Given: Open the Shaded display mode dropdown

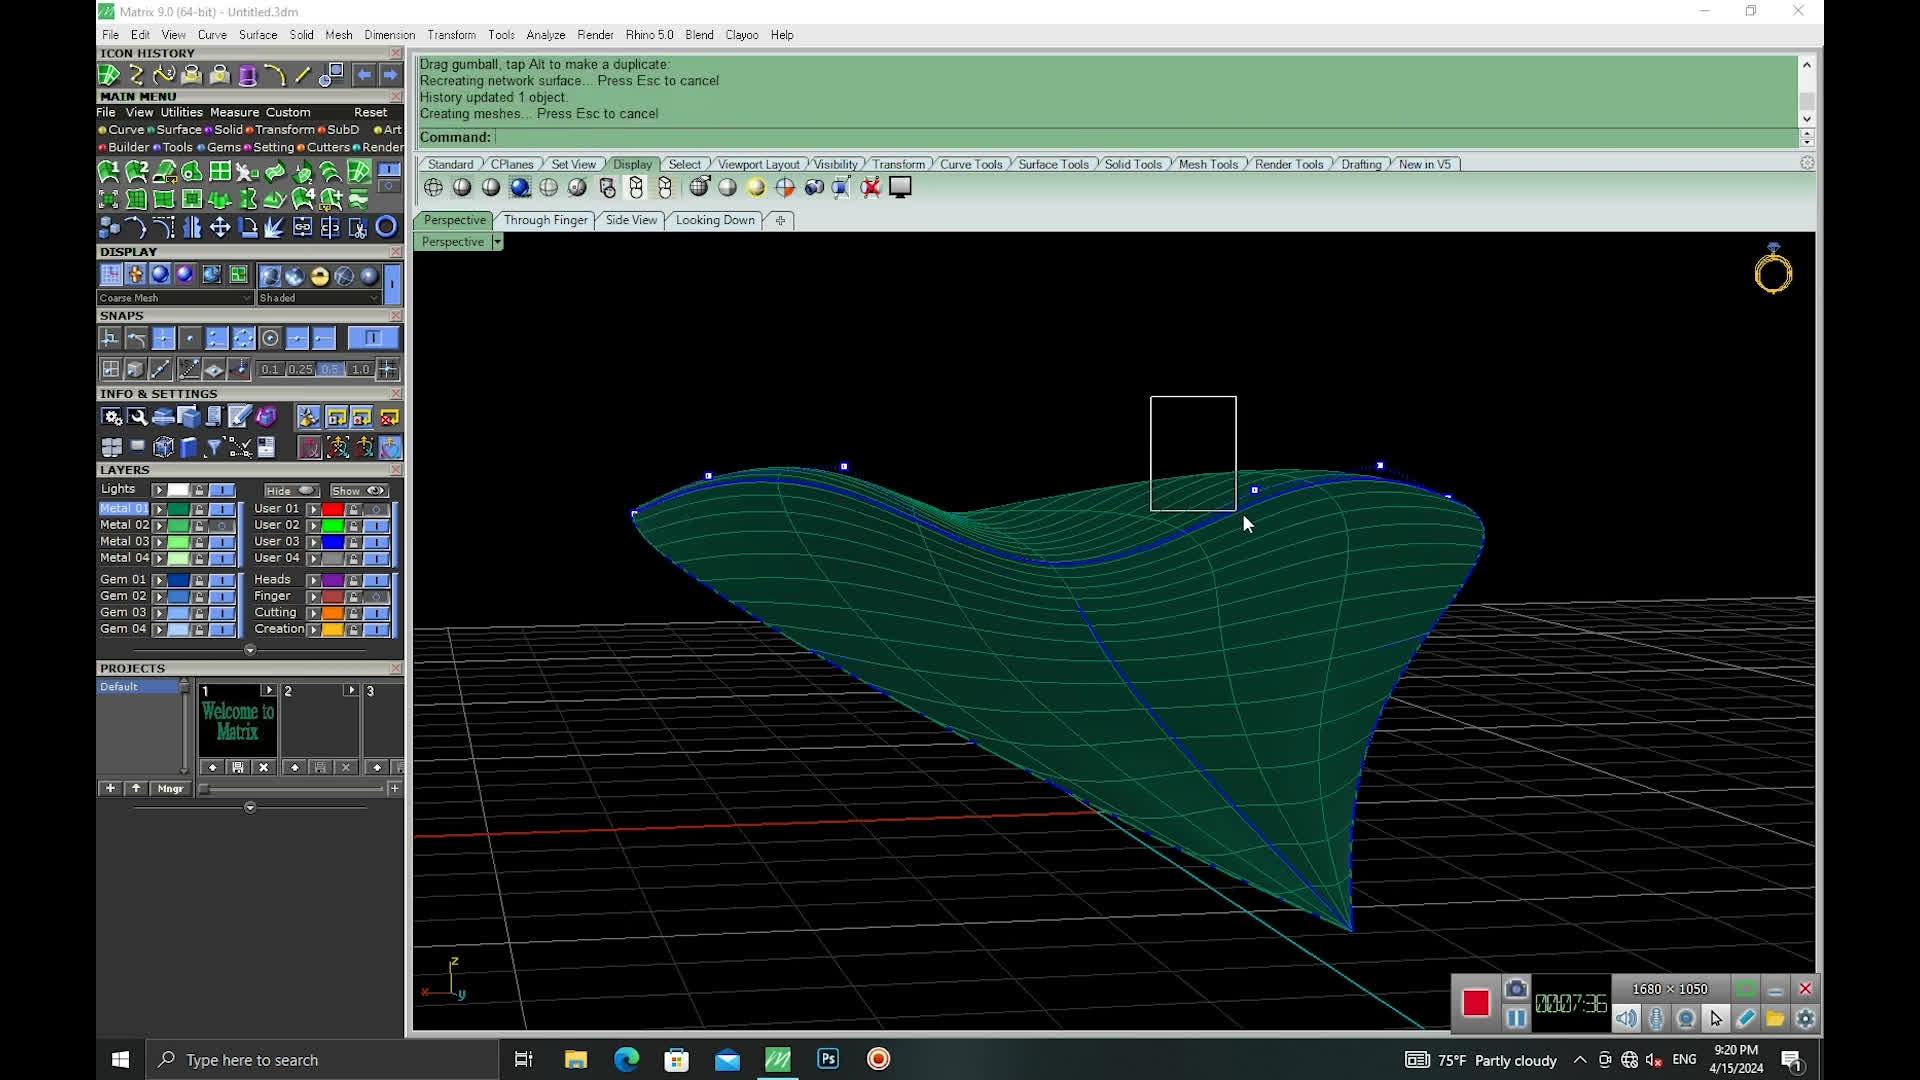Looking at the screenshot, I should coord(374,298).
